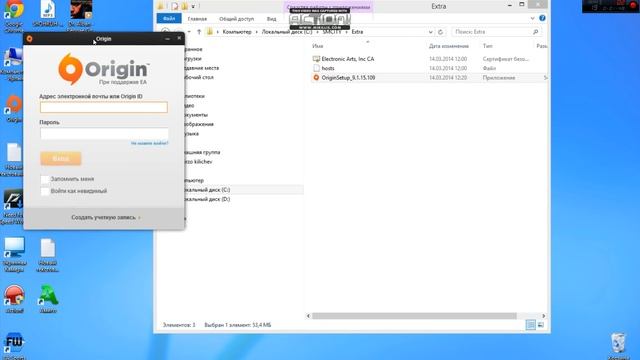Sort files by the Тип column
This screenshot has width=640, height=360.
coord(487,46)
